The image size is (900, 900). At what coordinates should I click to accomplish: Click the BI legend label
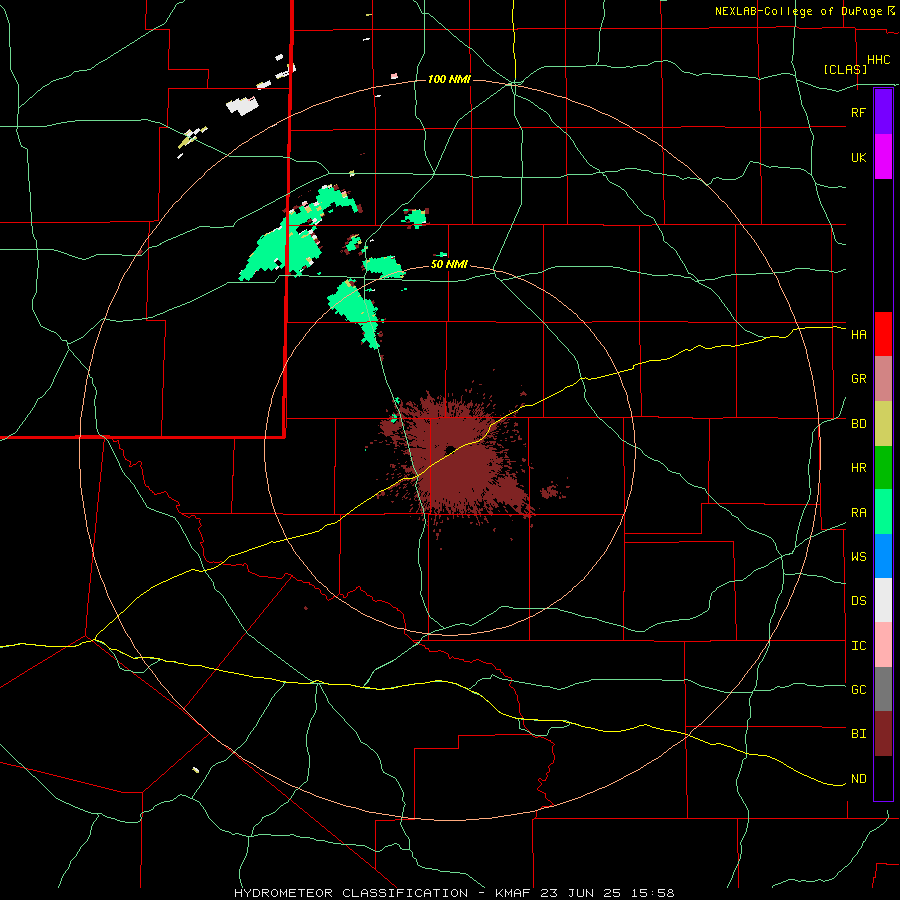858,734
